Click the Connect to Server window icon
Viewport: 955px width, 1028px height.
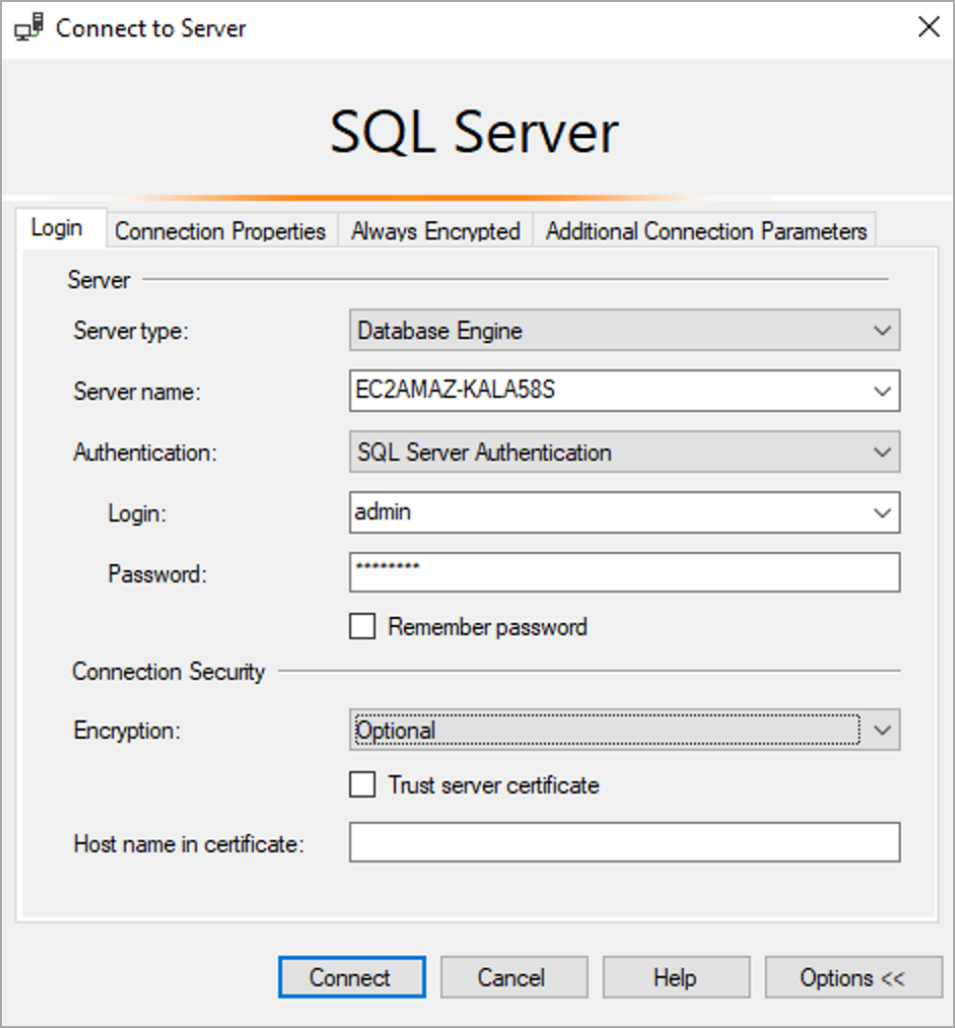pyautogui.click(x=29, y=28)
